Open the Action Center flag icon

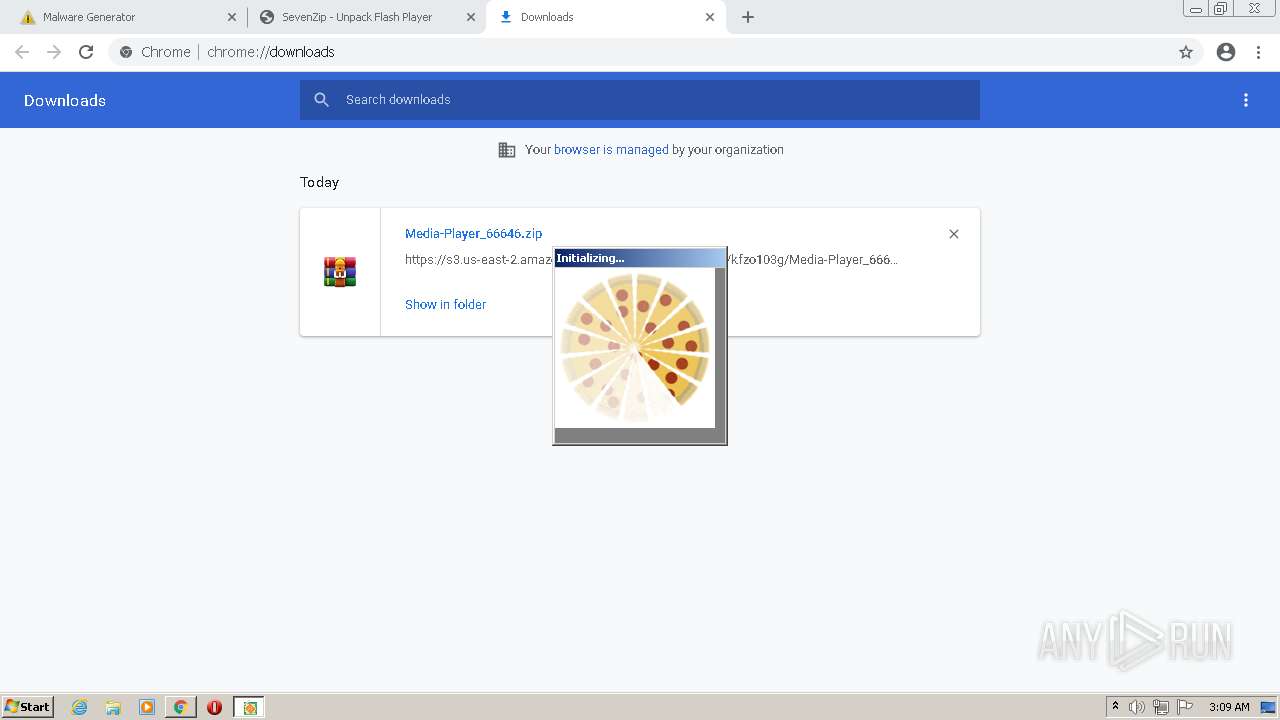point(1185,707)
